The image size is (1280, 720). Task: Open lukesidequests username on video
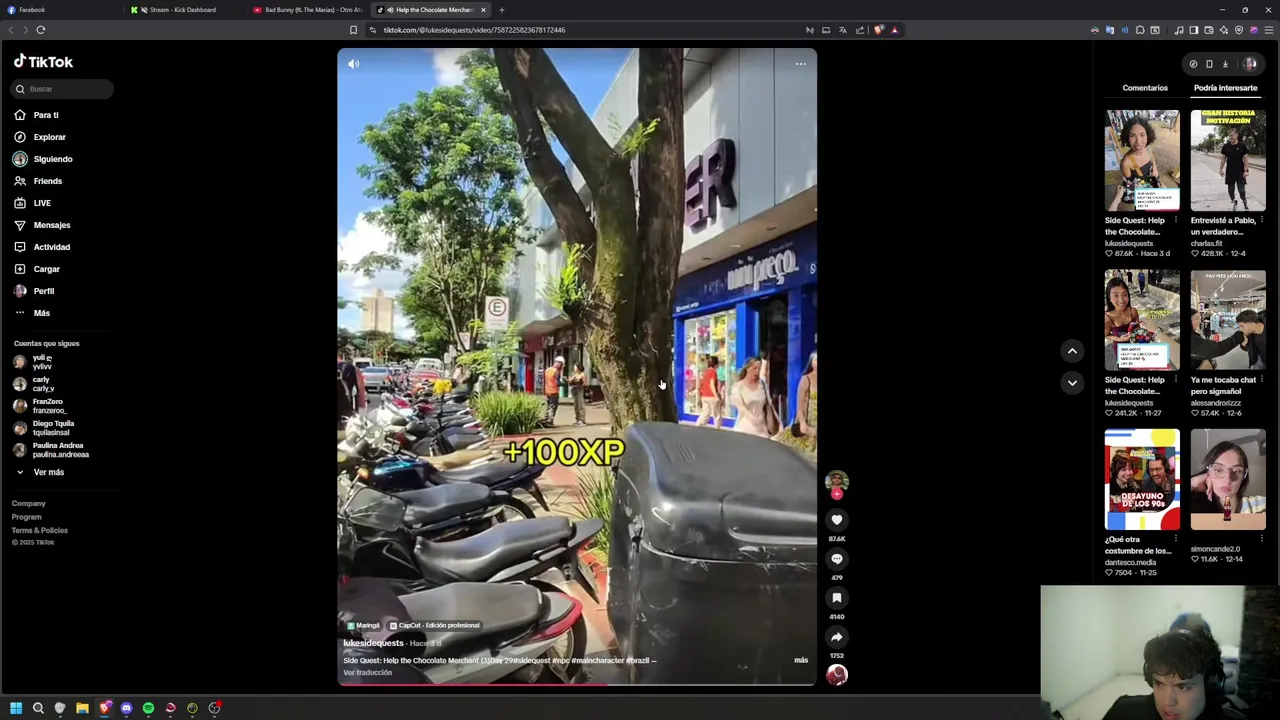(x=373, y=643)
